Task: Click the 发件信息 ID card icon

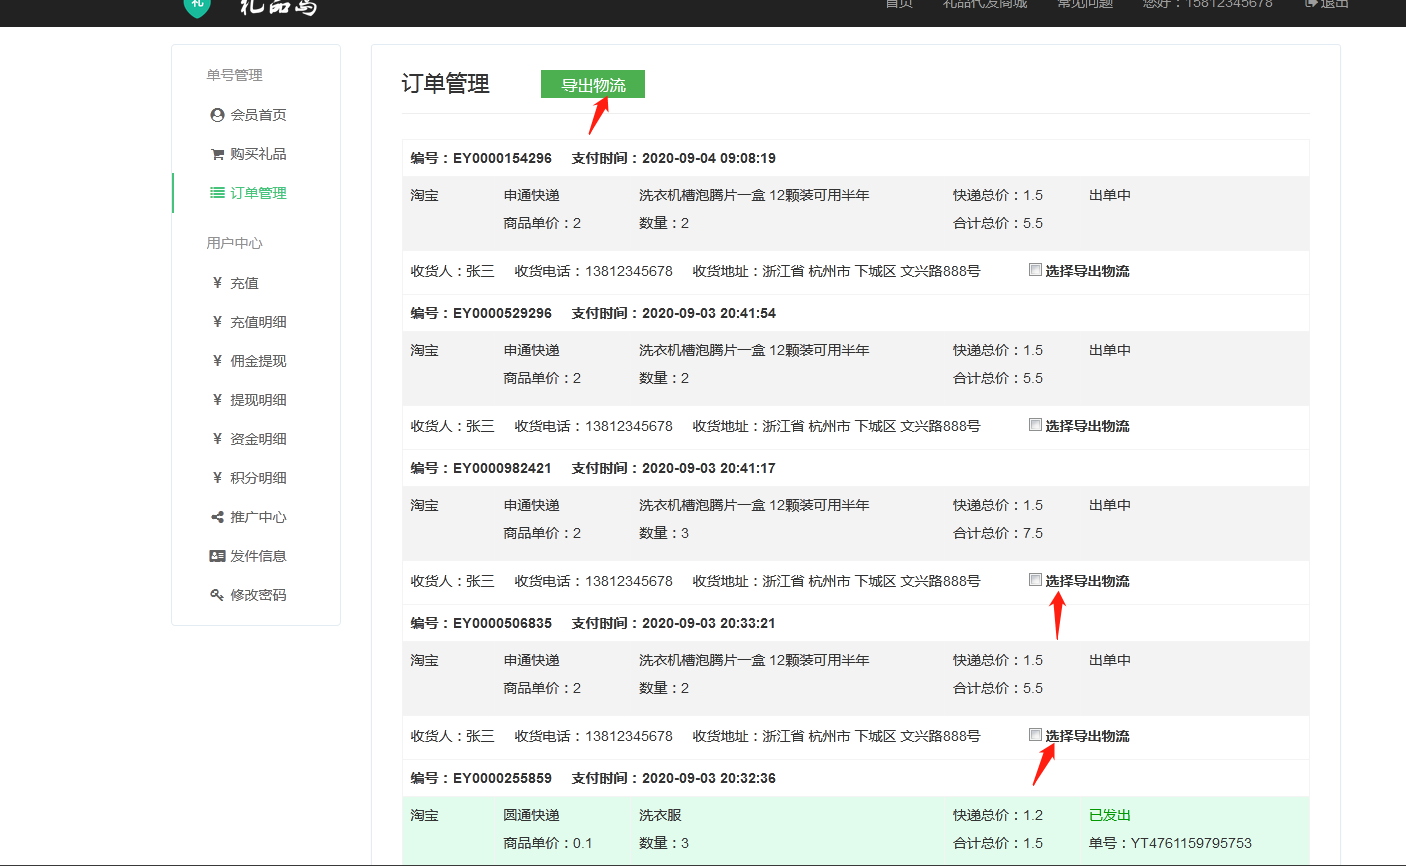Action: [217, 556]
